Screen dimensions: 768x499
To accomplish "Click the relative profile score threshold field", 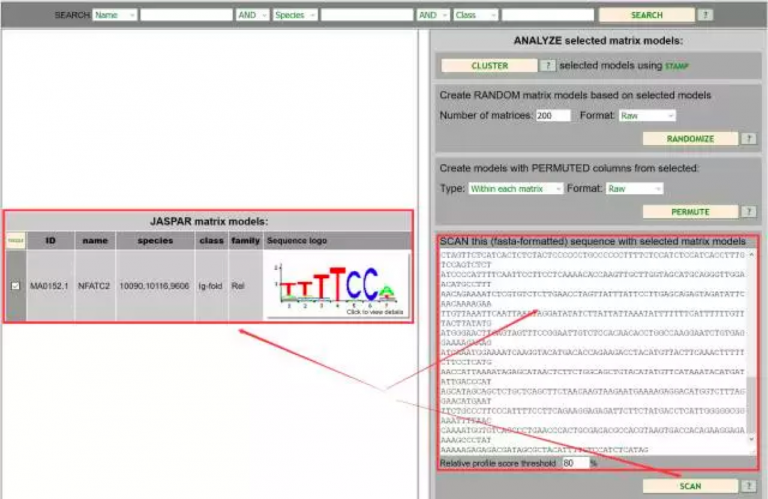I will (575, 463).
